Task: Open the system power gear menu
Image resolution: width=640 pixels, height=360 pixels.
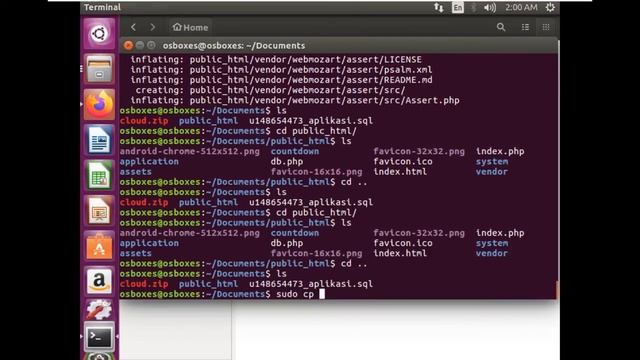Action: [x=550, y=7]
